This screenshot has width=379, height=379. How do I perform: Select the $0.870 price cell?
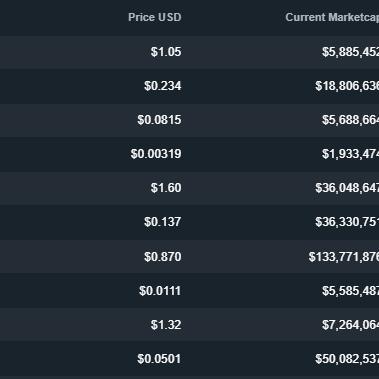pos(163,257)
